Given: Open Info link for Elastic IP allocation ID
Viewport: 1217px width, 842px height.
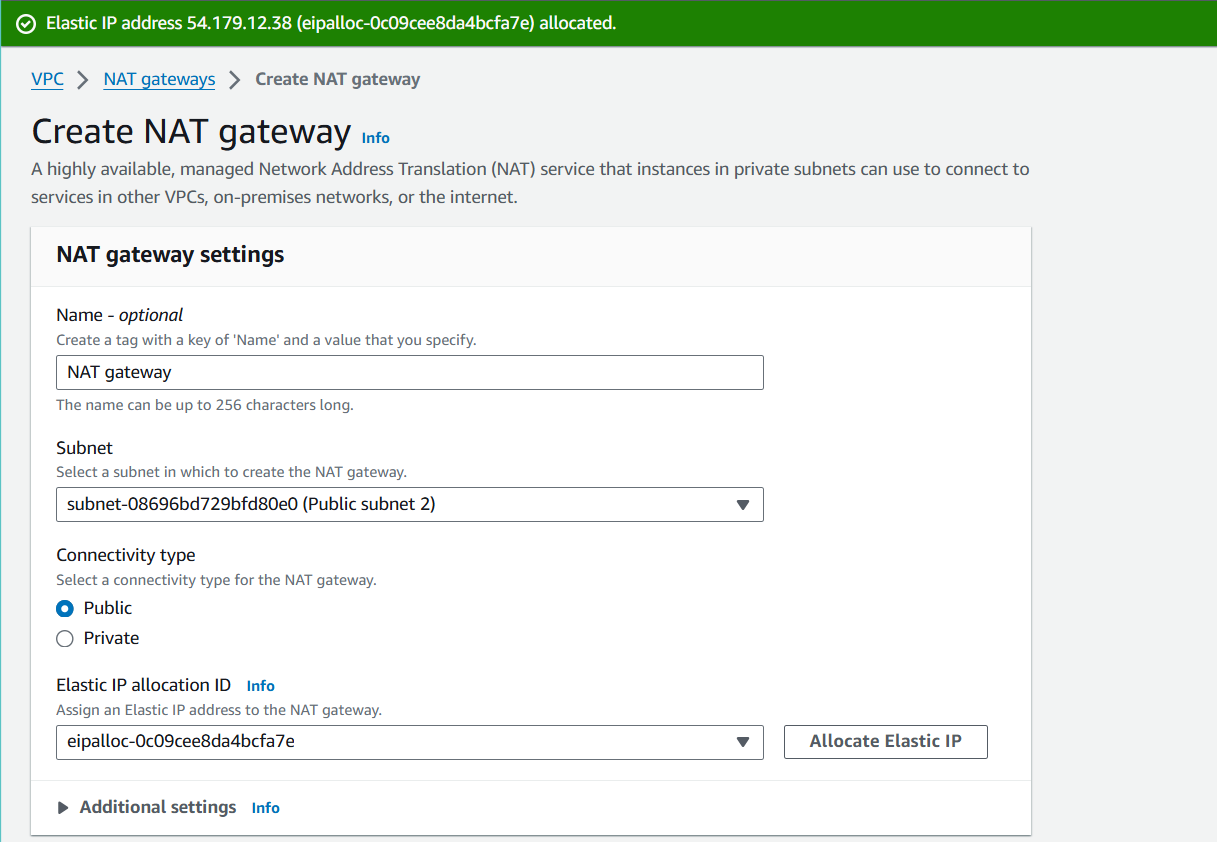Looking at the screenshot, I should pyautogui.click(x=260, y=686).
